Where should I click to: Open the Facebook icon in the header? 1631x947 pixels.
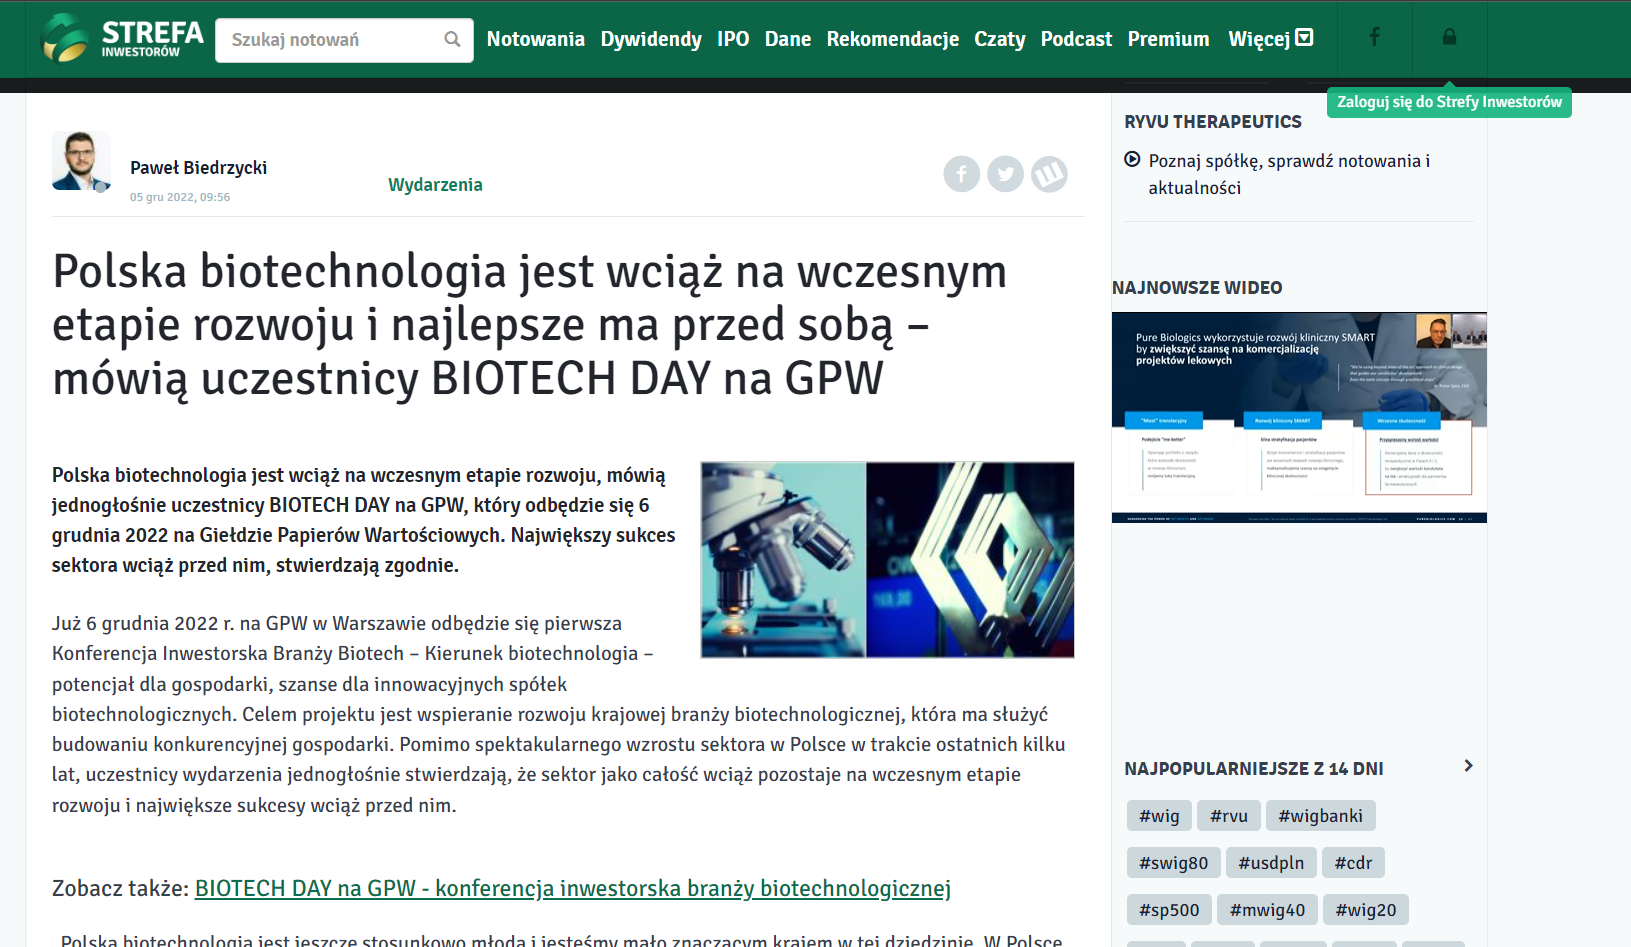click(x=1374, y=37)
